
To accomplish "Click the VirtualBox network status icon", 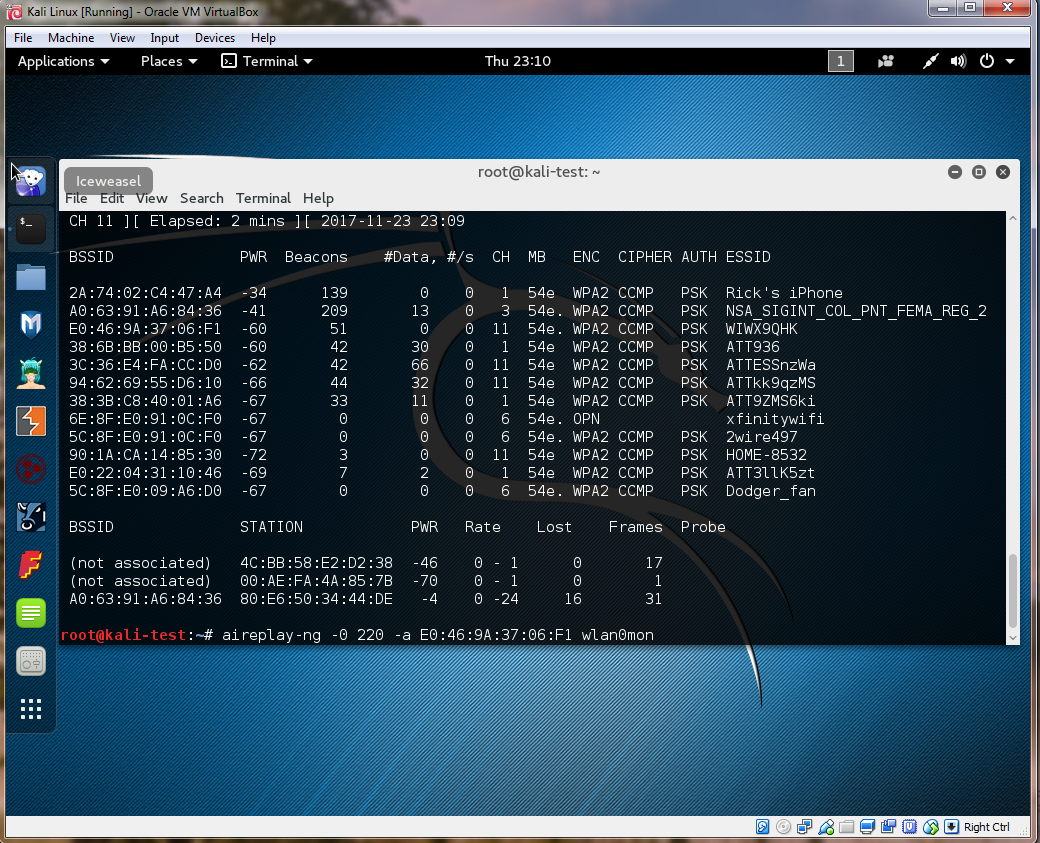I will (805, 826).
